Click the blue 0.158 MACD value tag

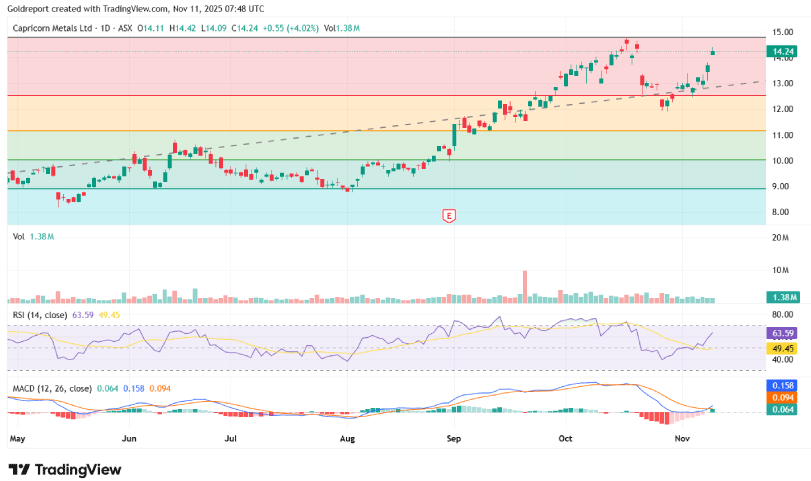(x=783, y=385)
